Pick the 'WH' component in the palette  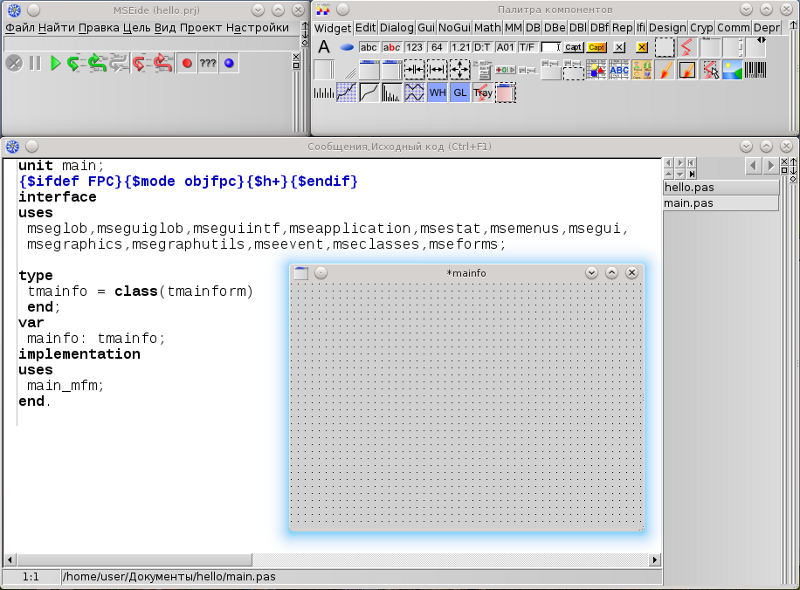[x=437, y=92]
